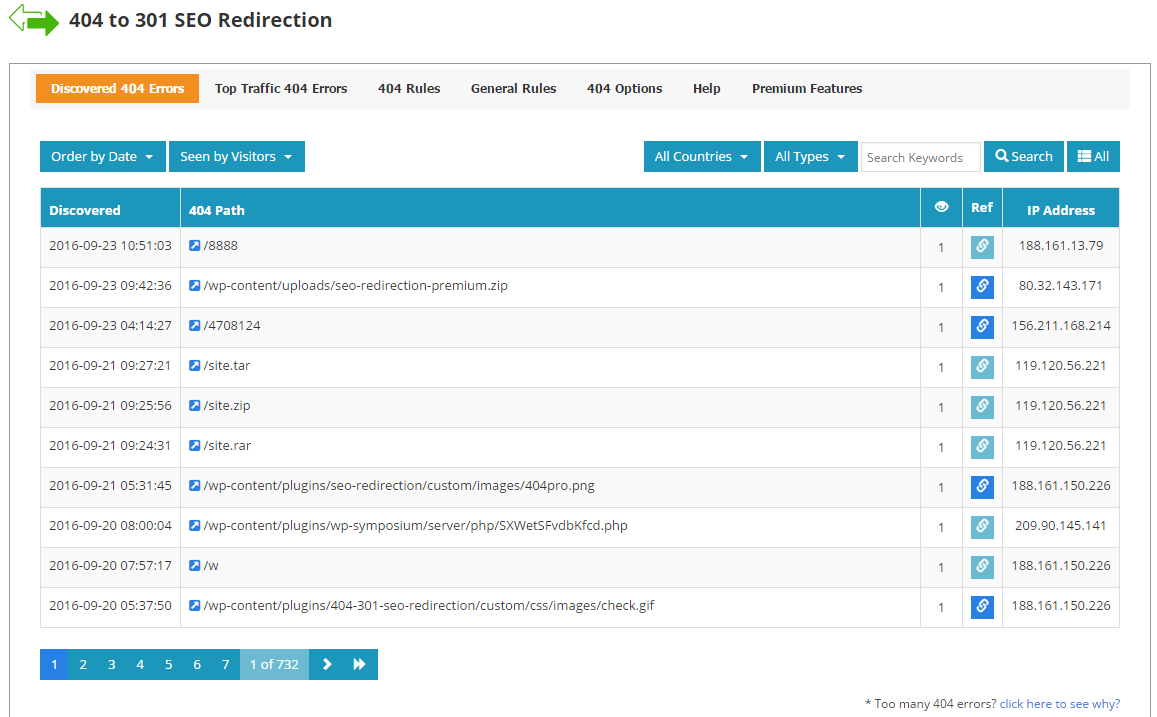Click Ref chain icon in the check.gif row
Screen dimensions: 1157x717
pyautogui.click(x=982, y=606)
